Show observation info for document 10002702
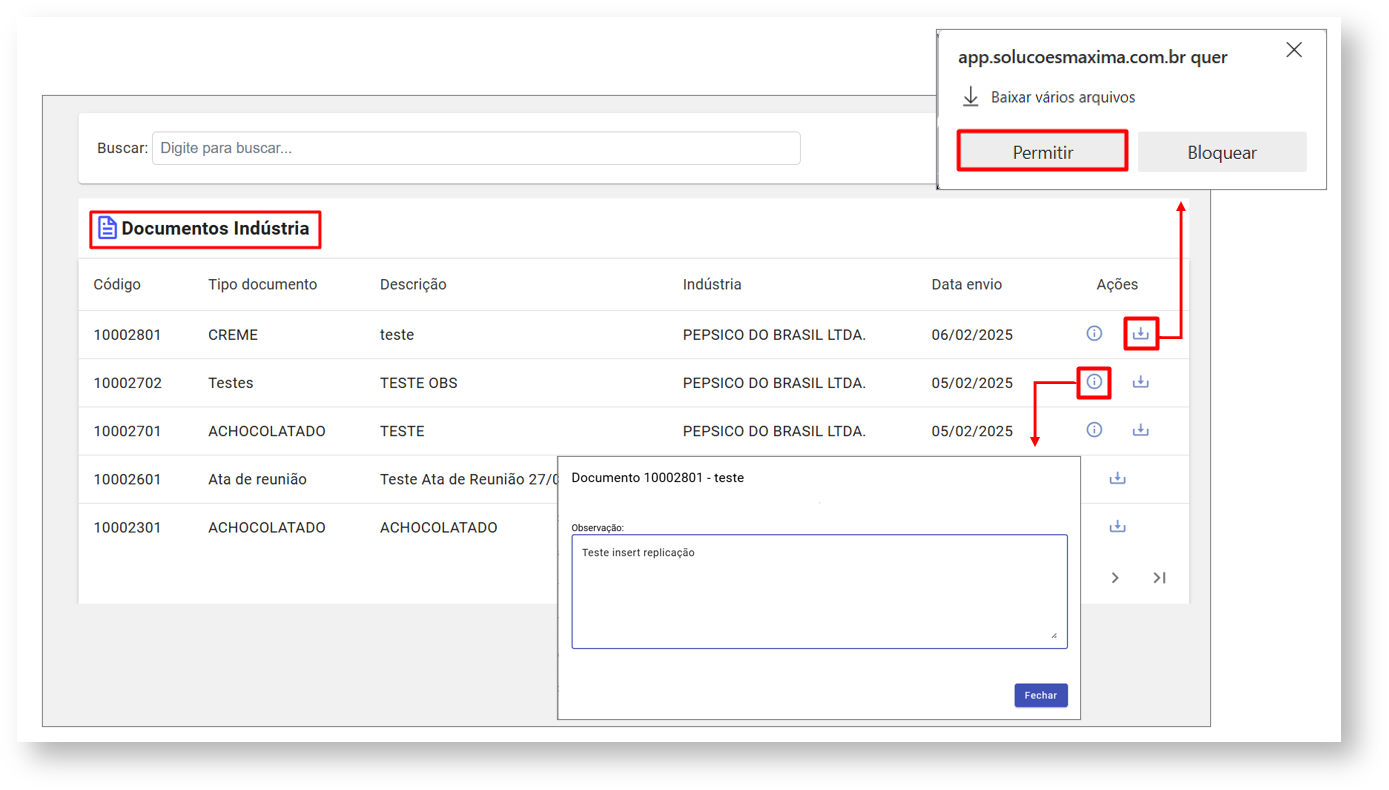This screenshot has height=790, width=1389. 1094,382
